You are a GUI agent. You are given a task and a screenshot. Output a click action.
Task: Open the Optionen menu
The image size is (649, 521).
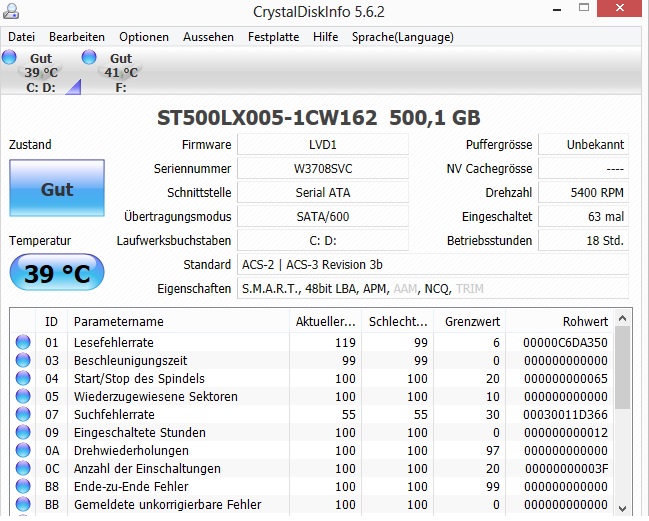point(144,37)
